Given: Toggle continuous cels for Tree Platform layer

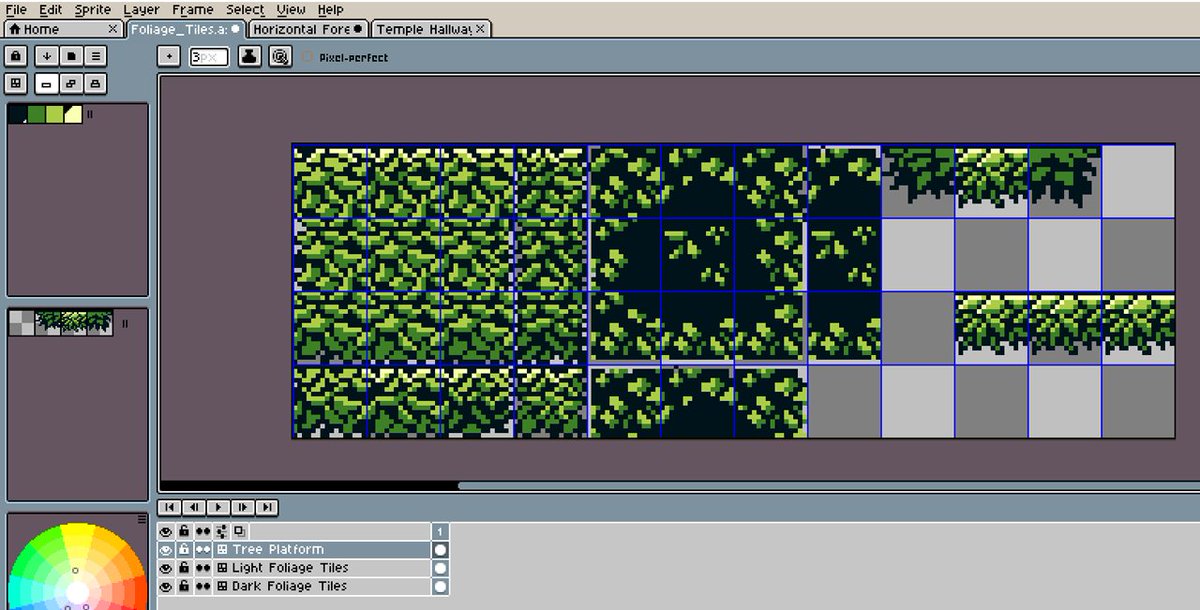Looking at the screenshot, I should 203,550.
